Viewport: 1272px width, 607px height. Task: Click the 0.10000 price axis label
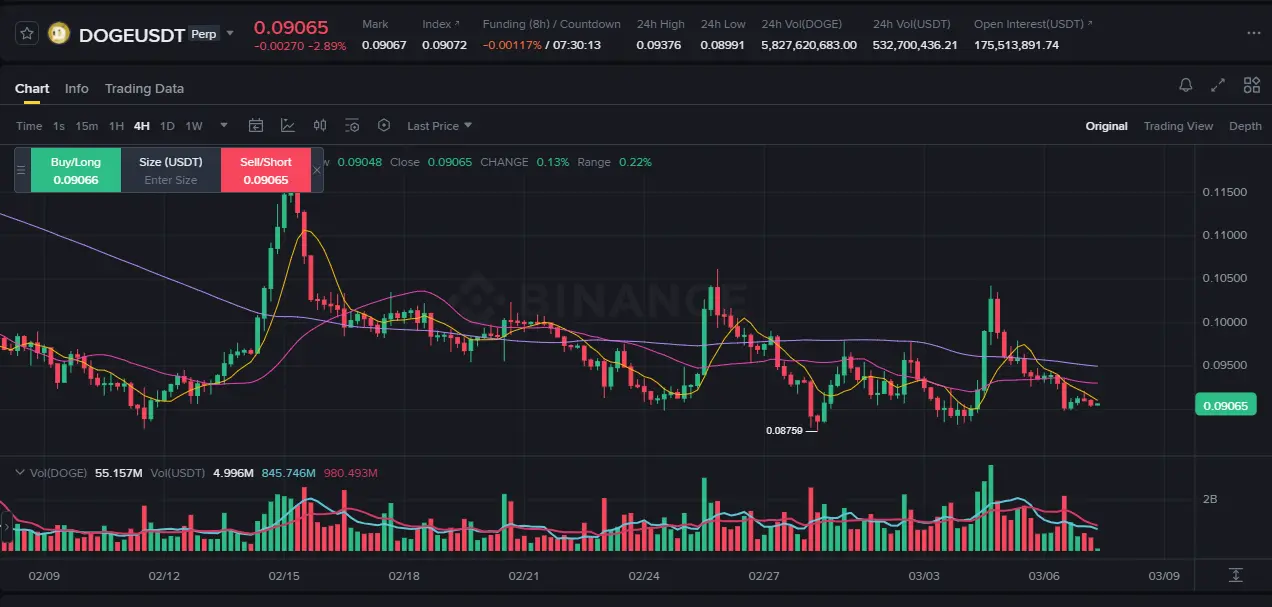click(x=1224, y=322)
